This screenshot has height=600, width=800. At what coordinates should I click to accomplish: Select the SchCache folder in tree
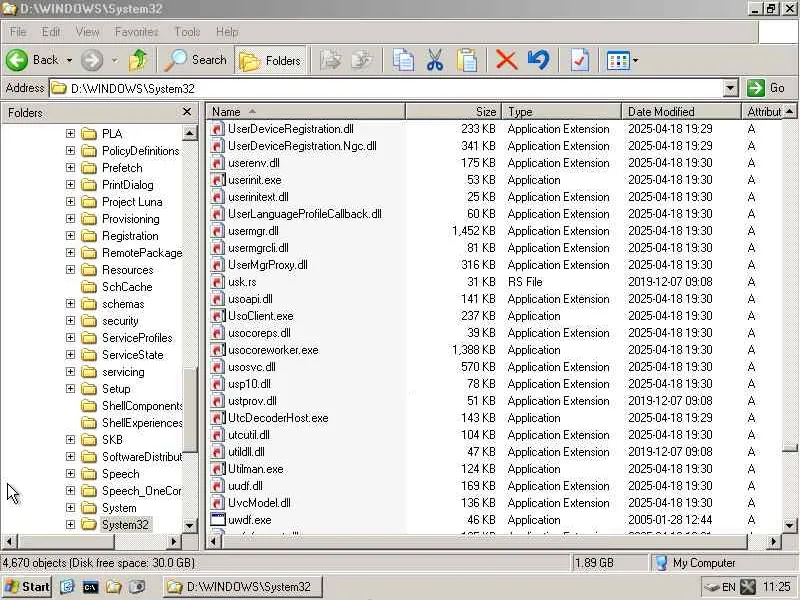click(127, 287)
